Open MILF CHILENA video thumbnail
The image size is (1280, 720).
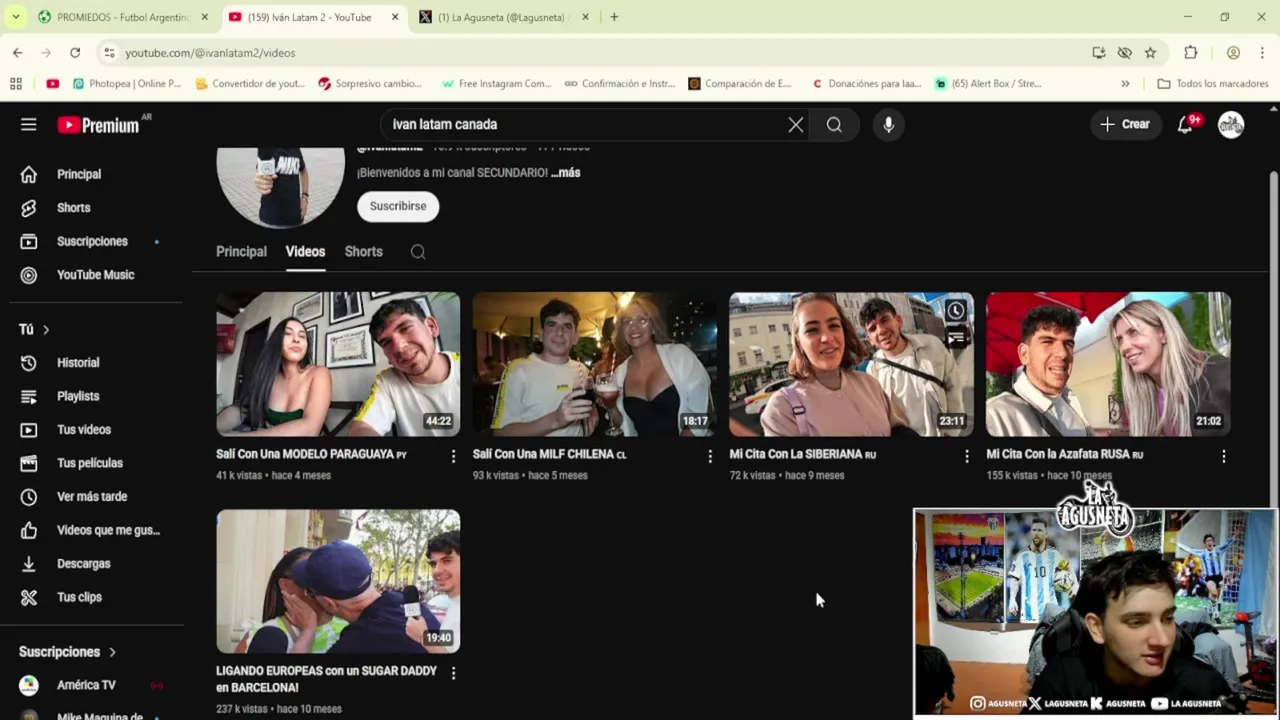(595, 364)
